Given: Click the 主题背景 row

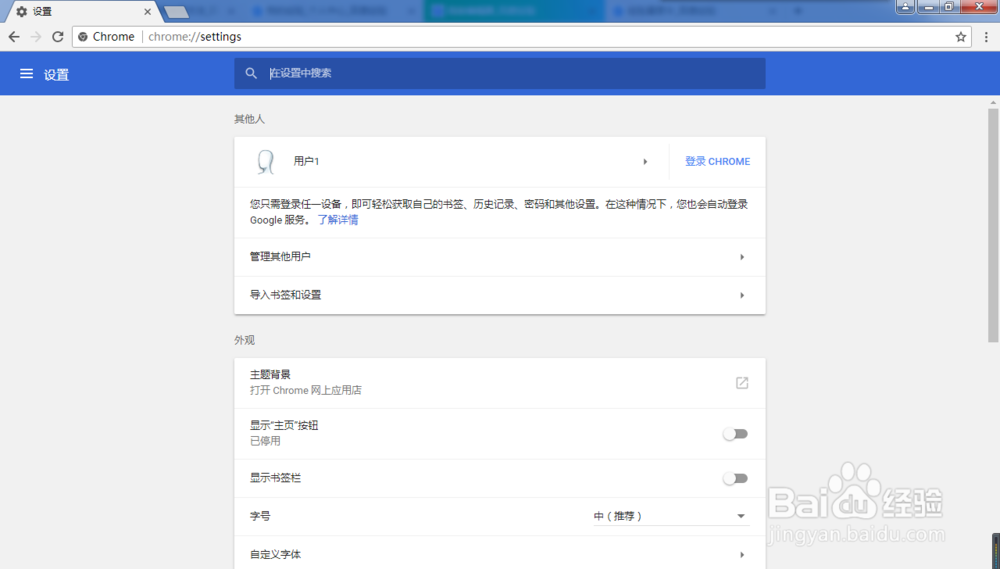Looking at the screenshot, I should [x=499, y=383].
